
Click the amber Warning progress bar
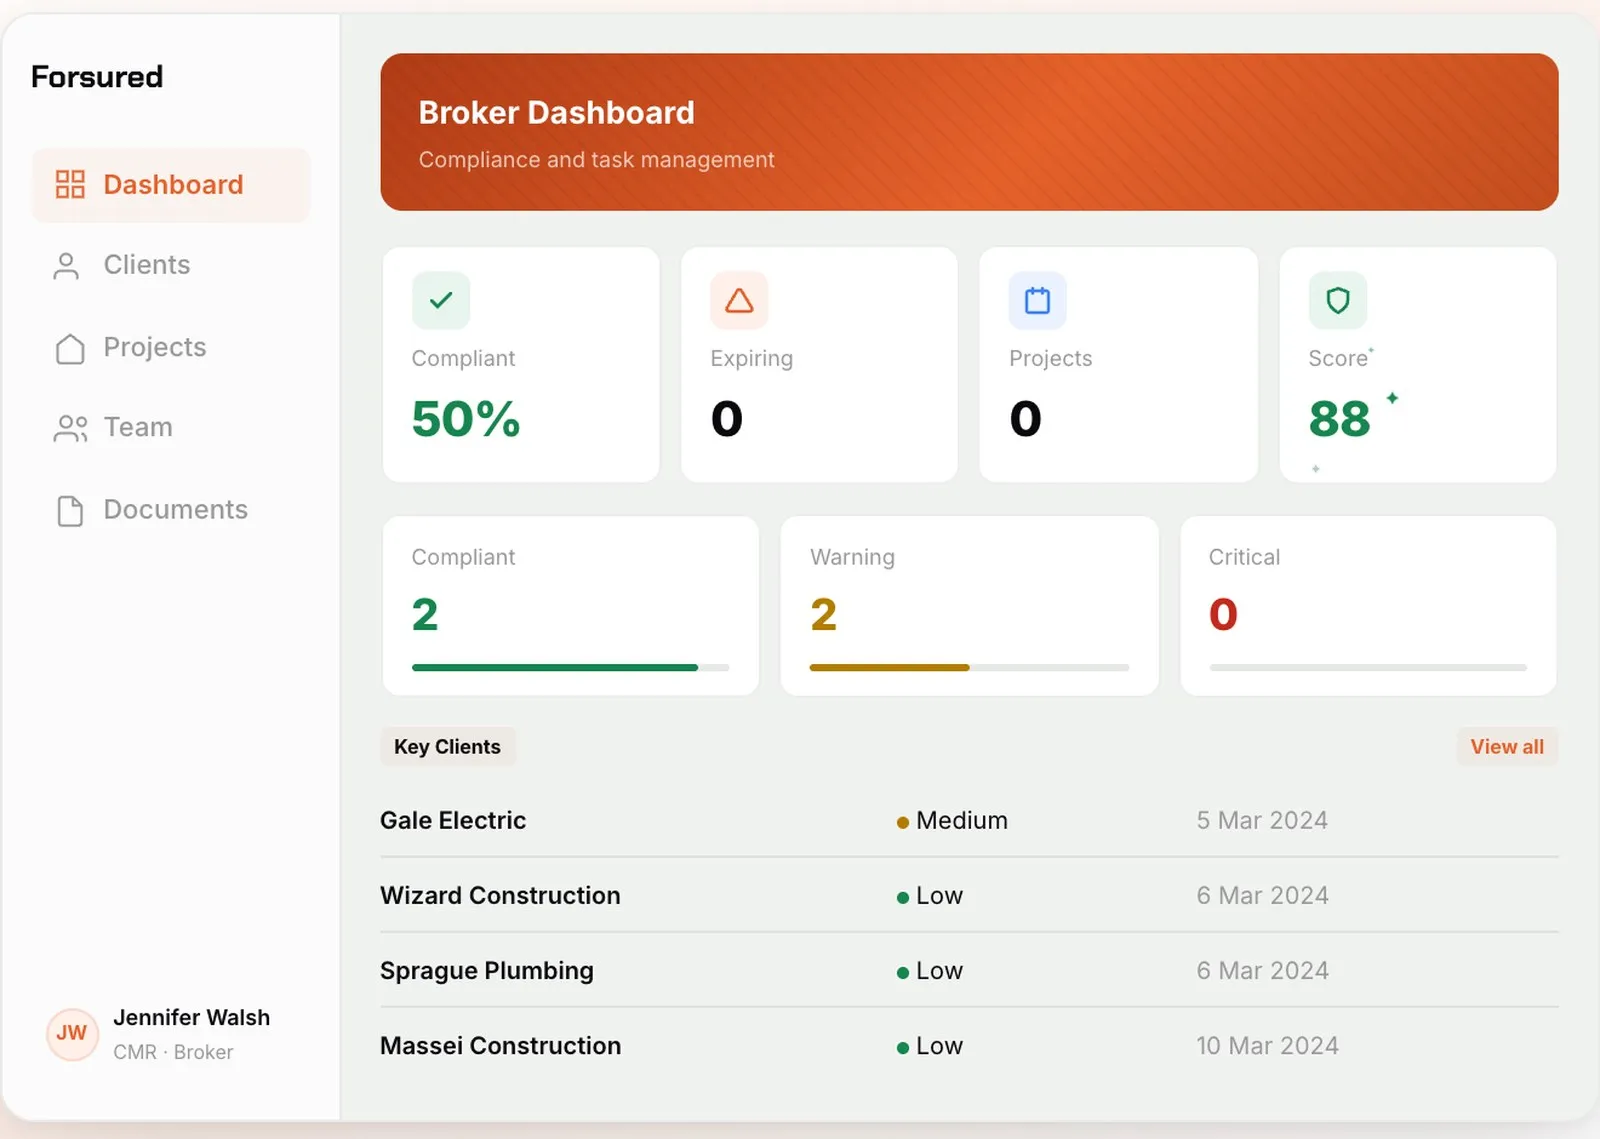tap(969, 667)
